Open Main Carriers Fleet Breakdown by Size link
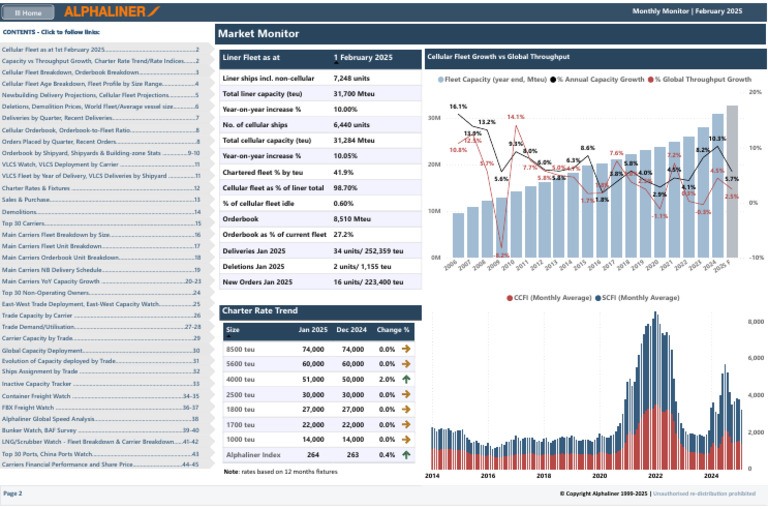This screenshot has width=768, height=509. tap(100, 235)
